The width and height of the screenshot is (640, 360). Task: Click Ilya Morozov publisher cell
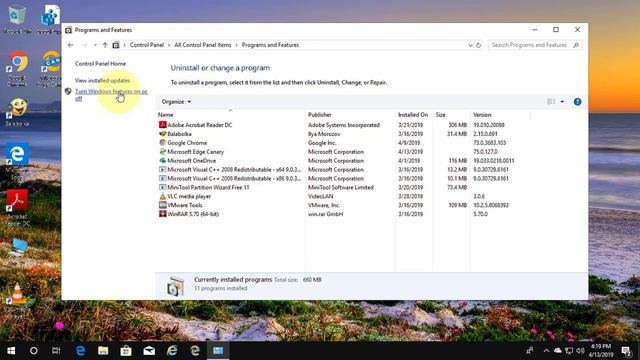[x=324, y=134]
